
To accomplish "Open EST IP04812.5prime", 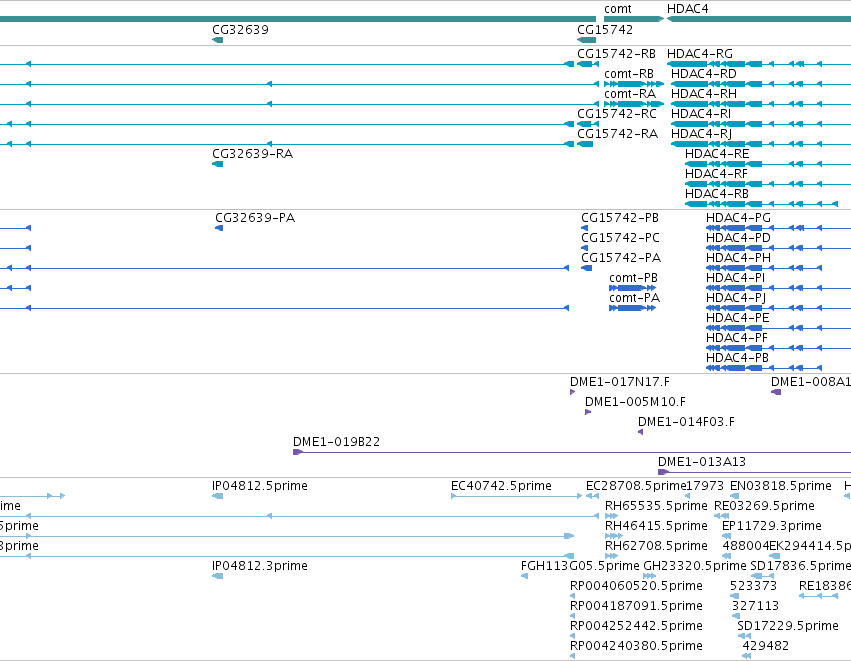I will click(260, 487).
